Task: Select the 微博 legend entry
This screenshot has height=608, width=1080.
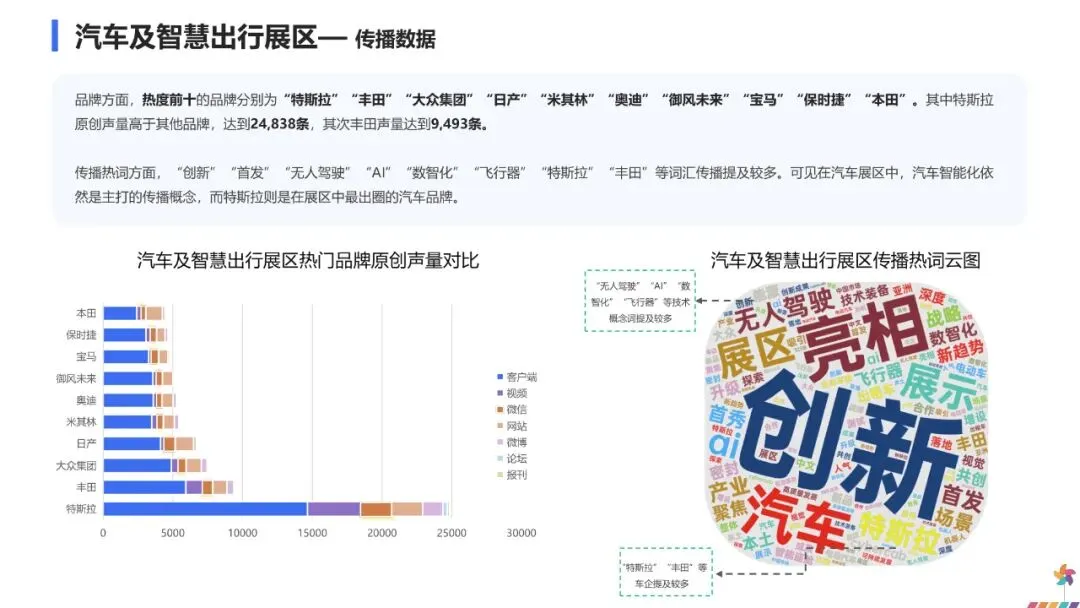Action: tap(512, 442)
